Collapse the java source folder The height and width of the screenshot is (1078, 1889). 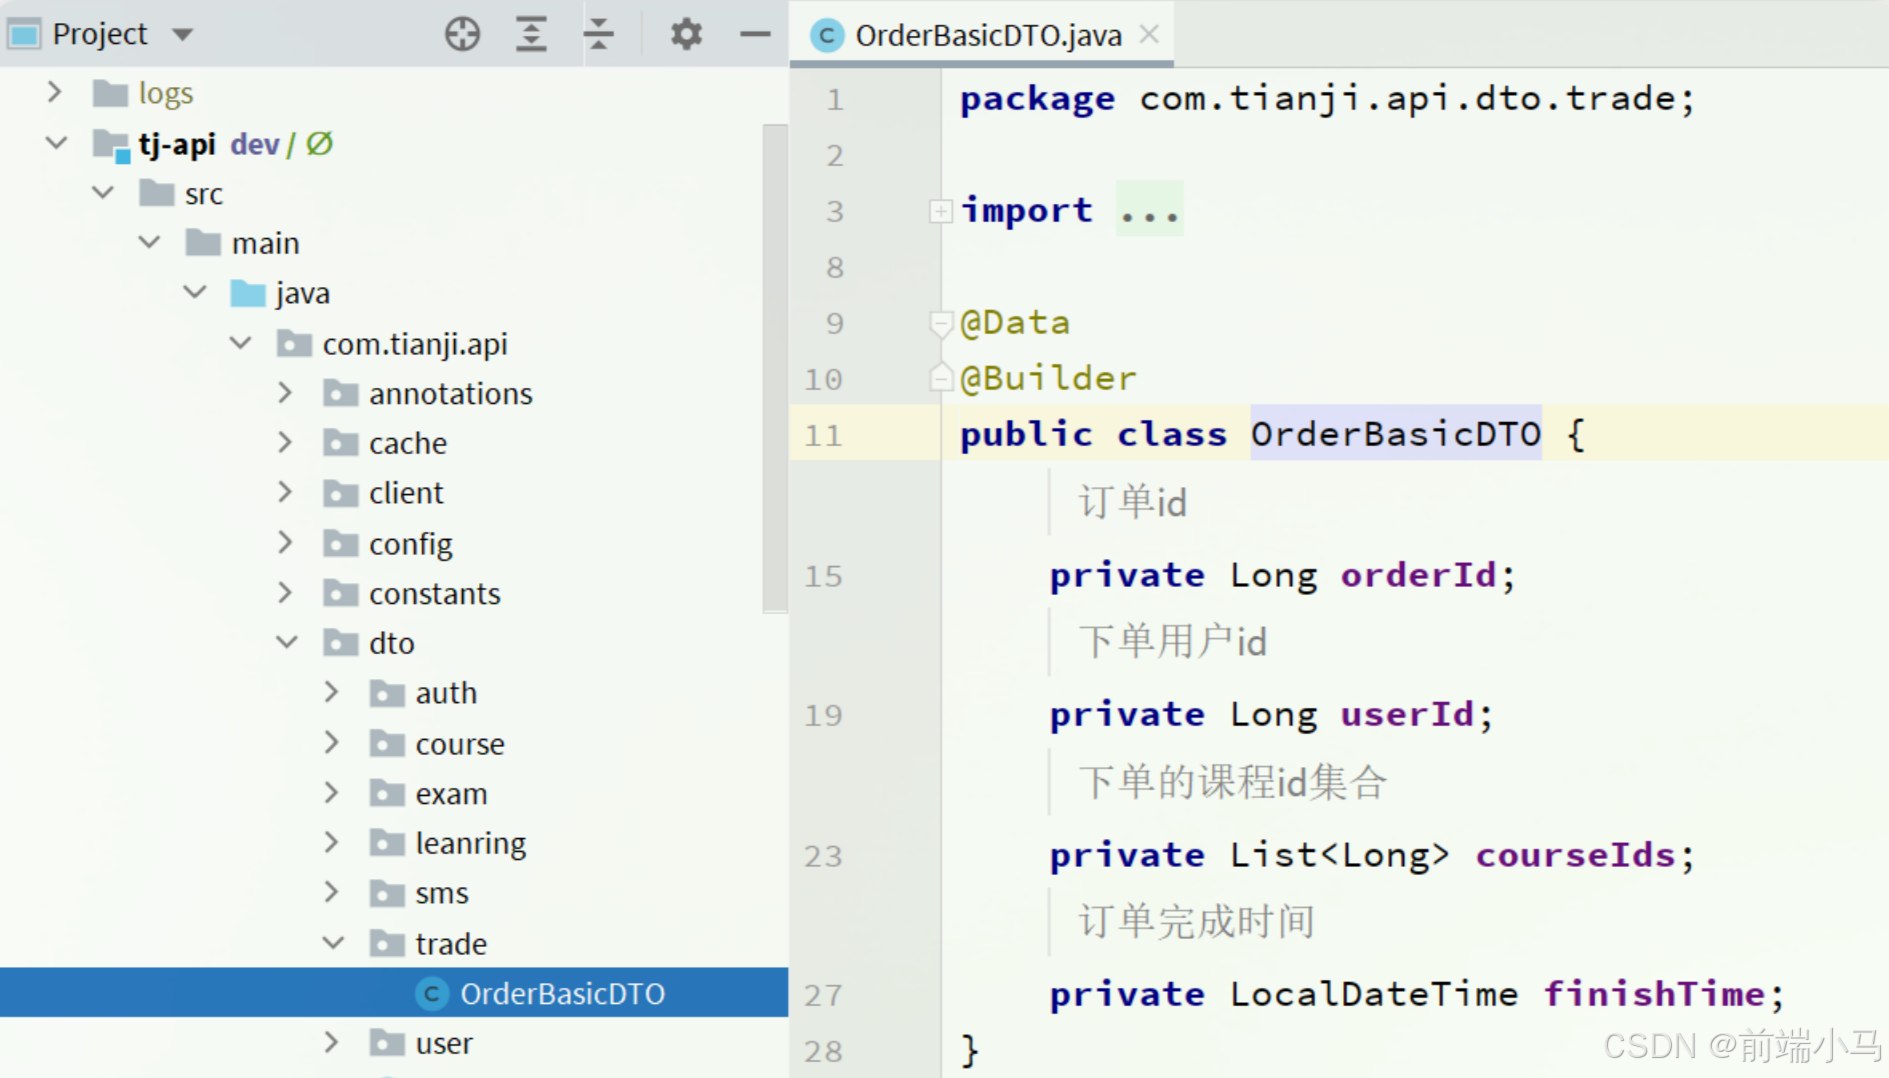tap(195, 292)
